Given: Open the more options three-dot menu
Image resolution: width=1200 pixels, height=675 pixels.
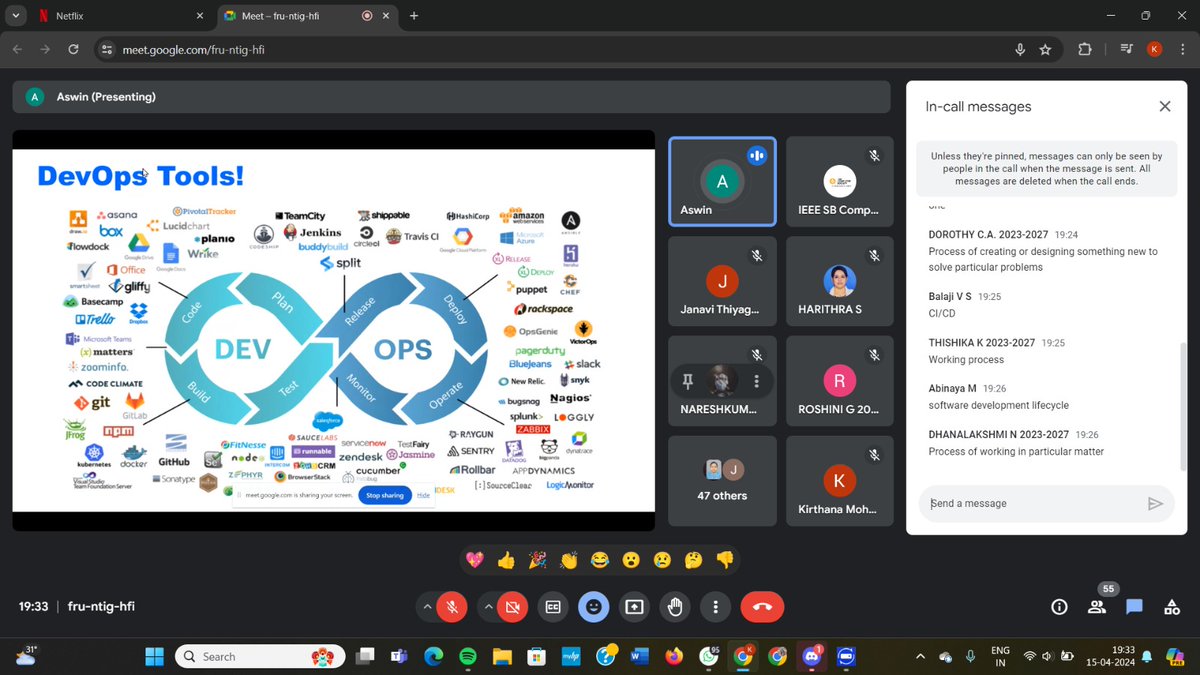Looking at the screenshot, I should click(715, 606).
